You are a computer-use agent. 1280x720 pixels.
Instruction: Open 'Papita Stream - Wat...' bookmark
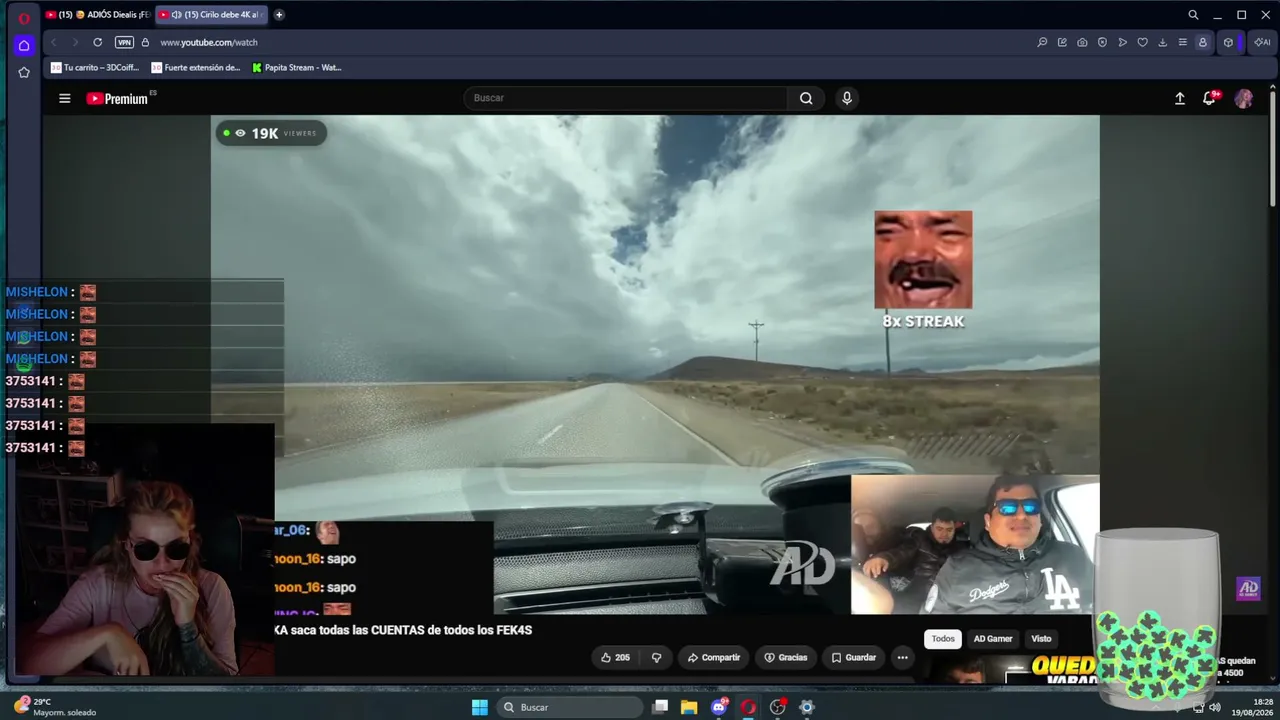[297, 68]
